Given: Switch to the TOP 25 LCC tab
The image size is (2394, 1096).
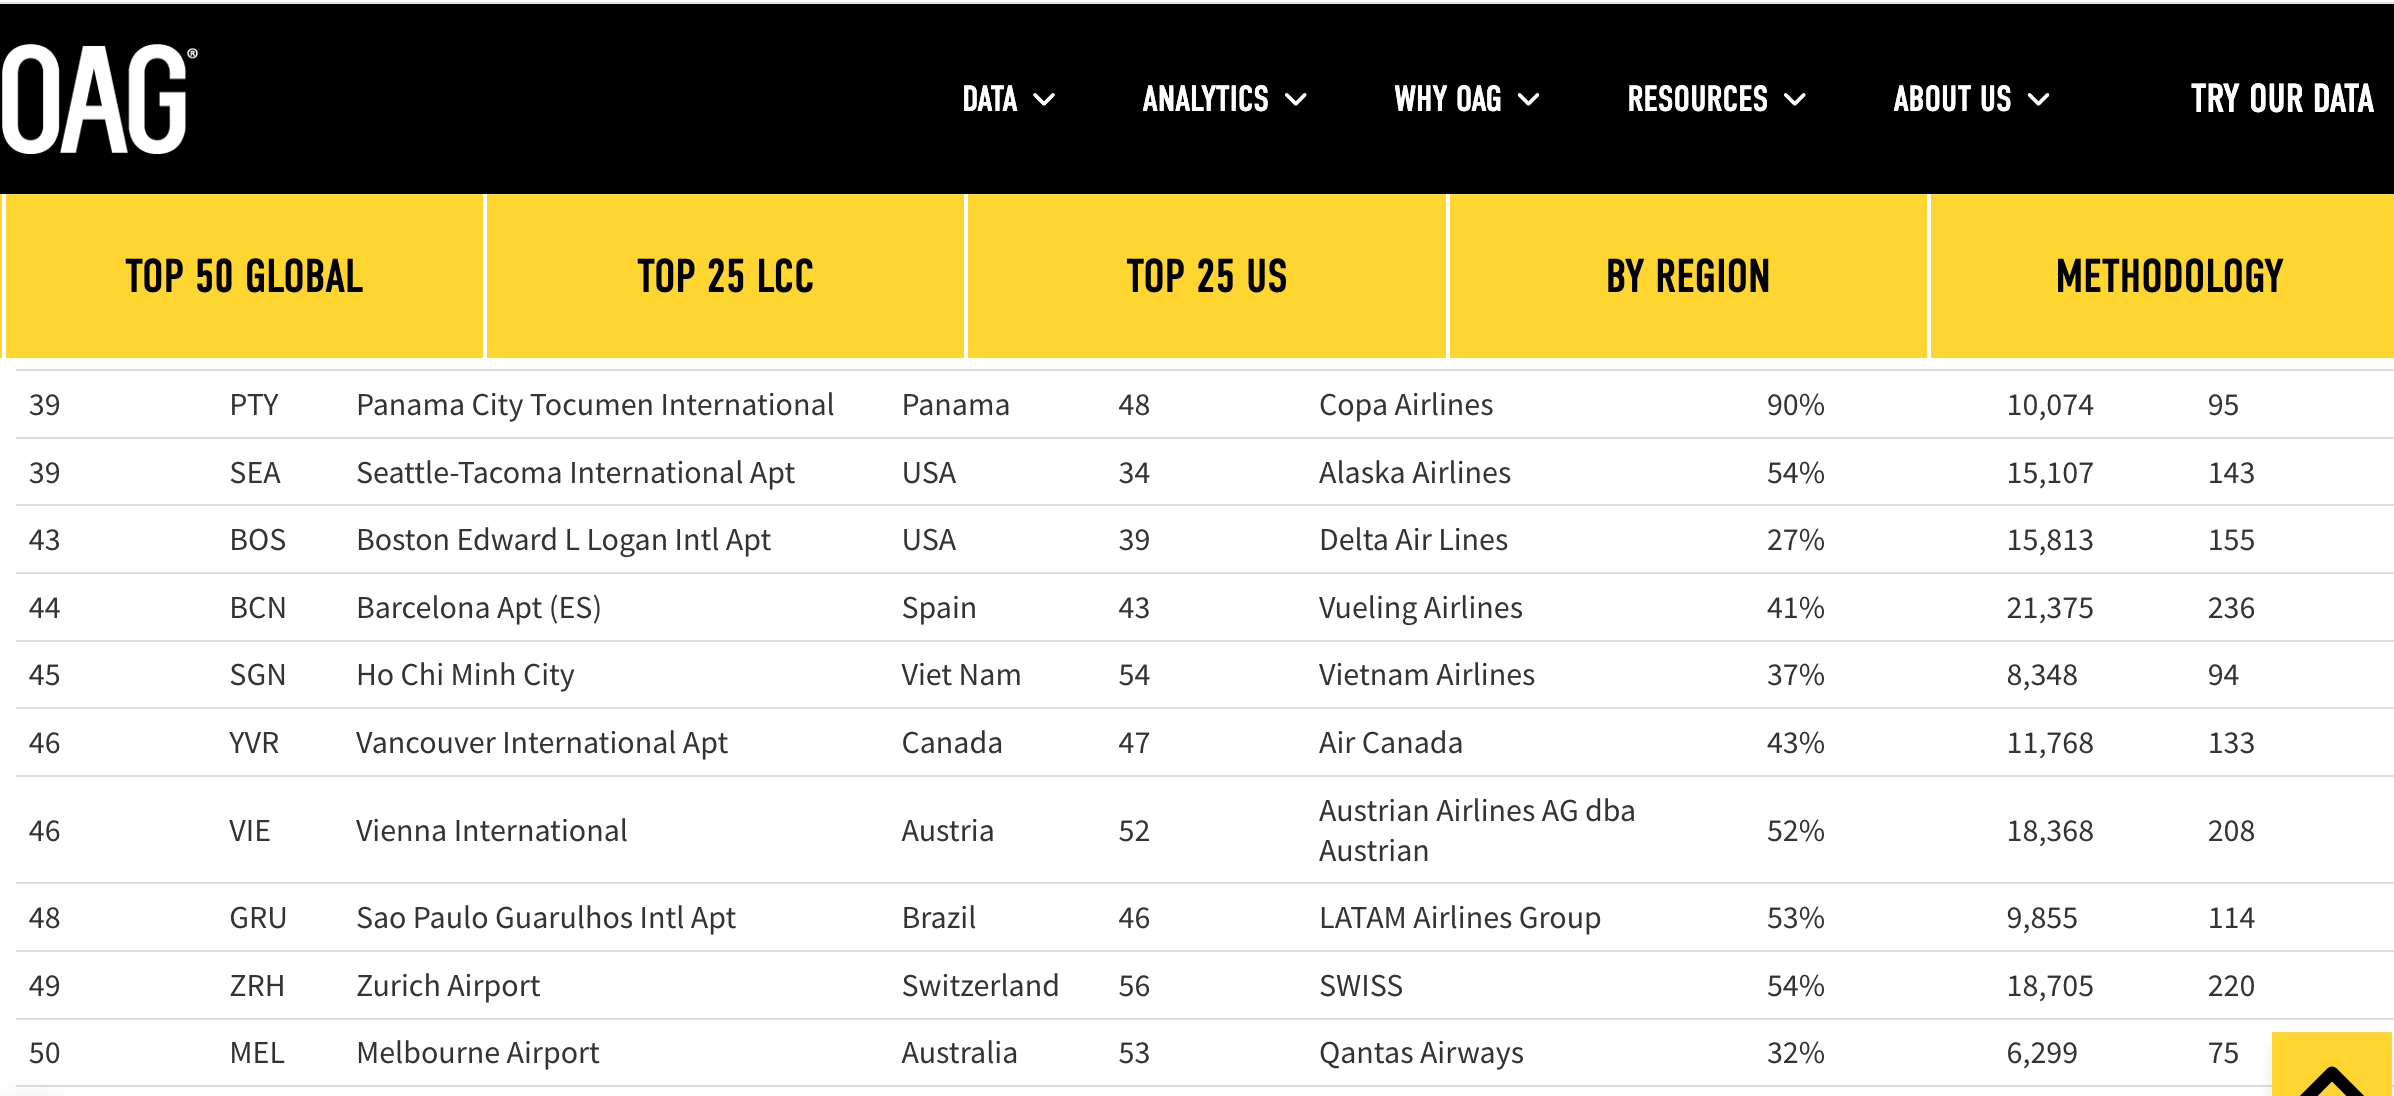Looking at the screenshot, I should click(725, 276).
